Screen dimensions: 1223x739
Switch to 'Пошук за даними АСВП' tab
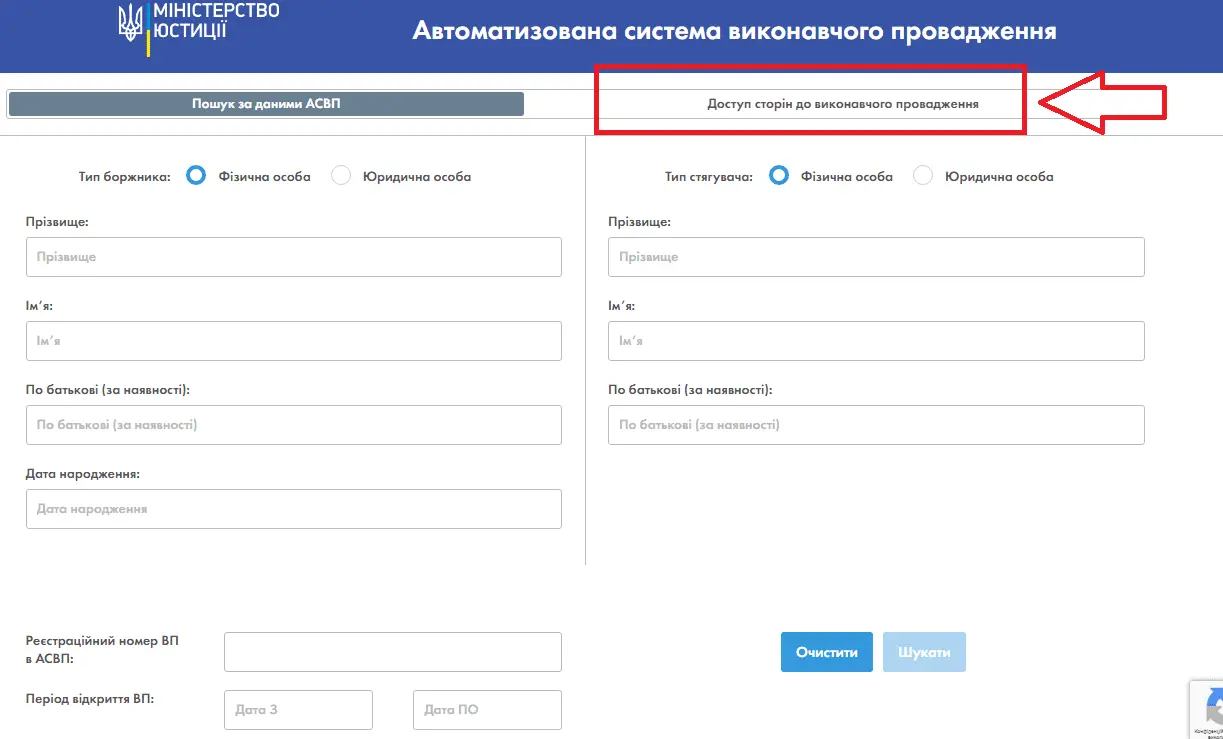[x=266, y=104]
